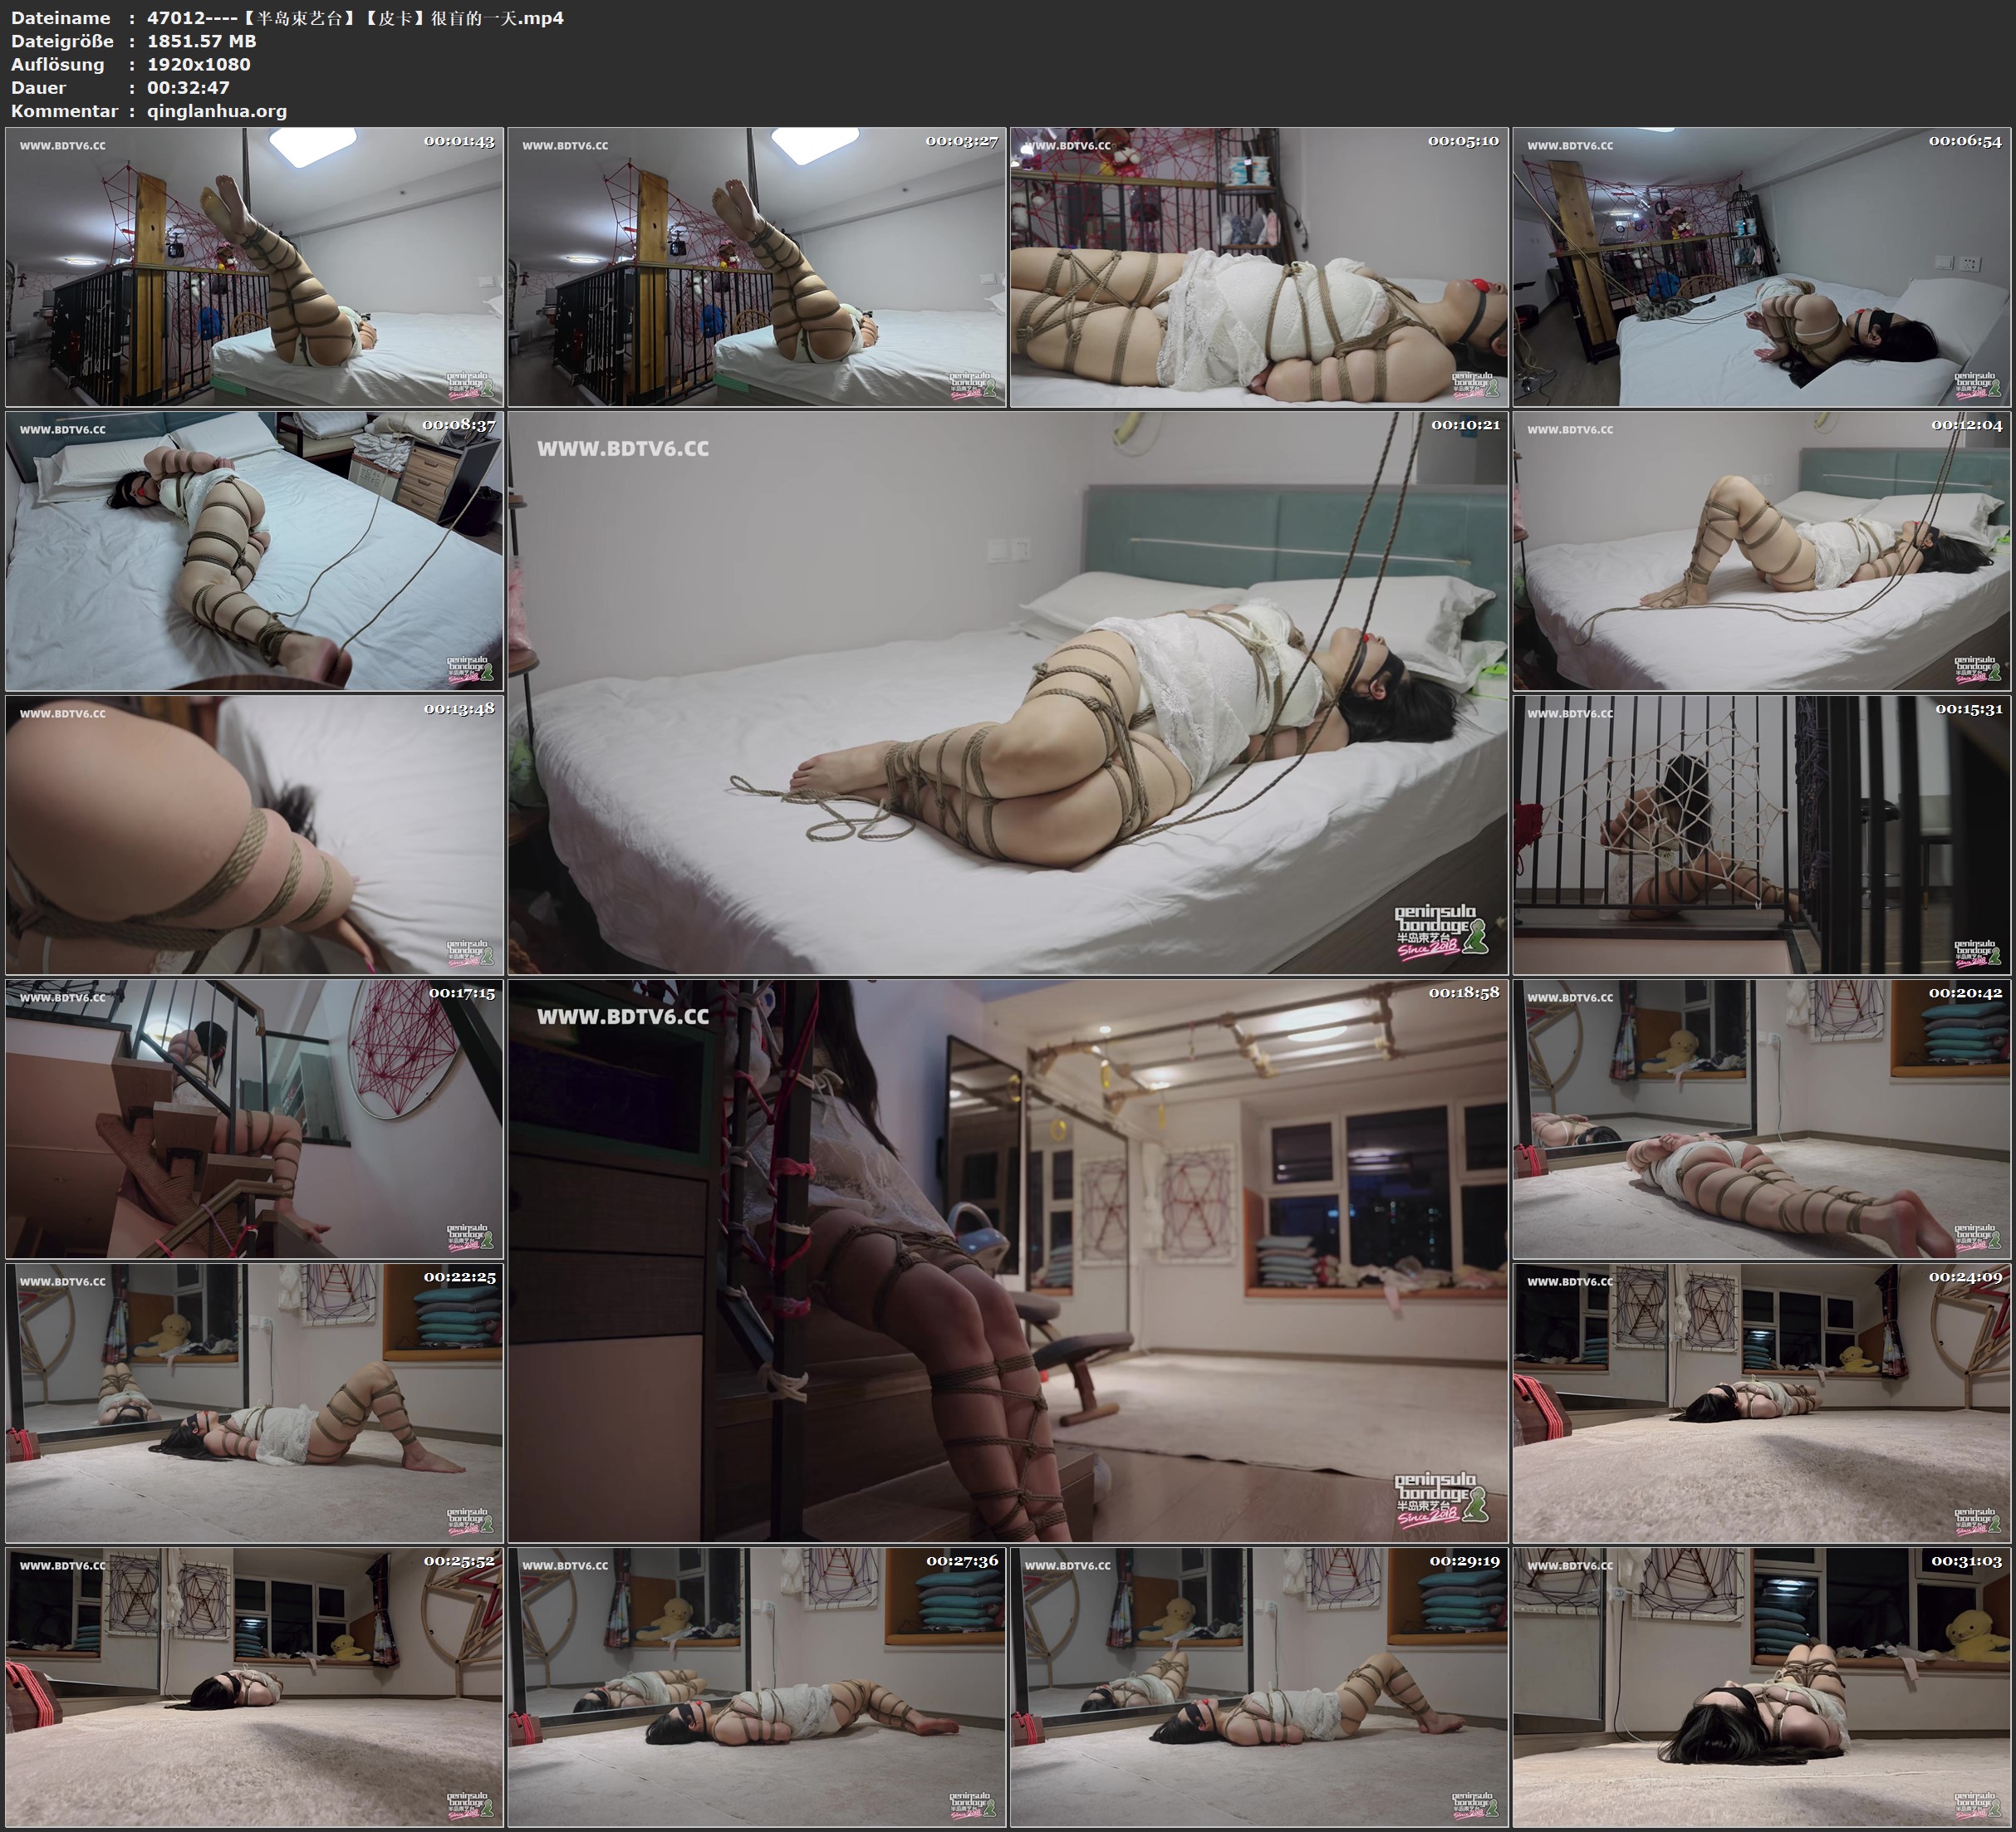Select the frame marked 00:08:37
The width and height of the screenshot is (2016, 1832).
click(x=254, y=551)
